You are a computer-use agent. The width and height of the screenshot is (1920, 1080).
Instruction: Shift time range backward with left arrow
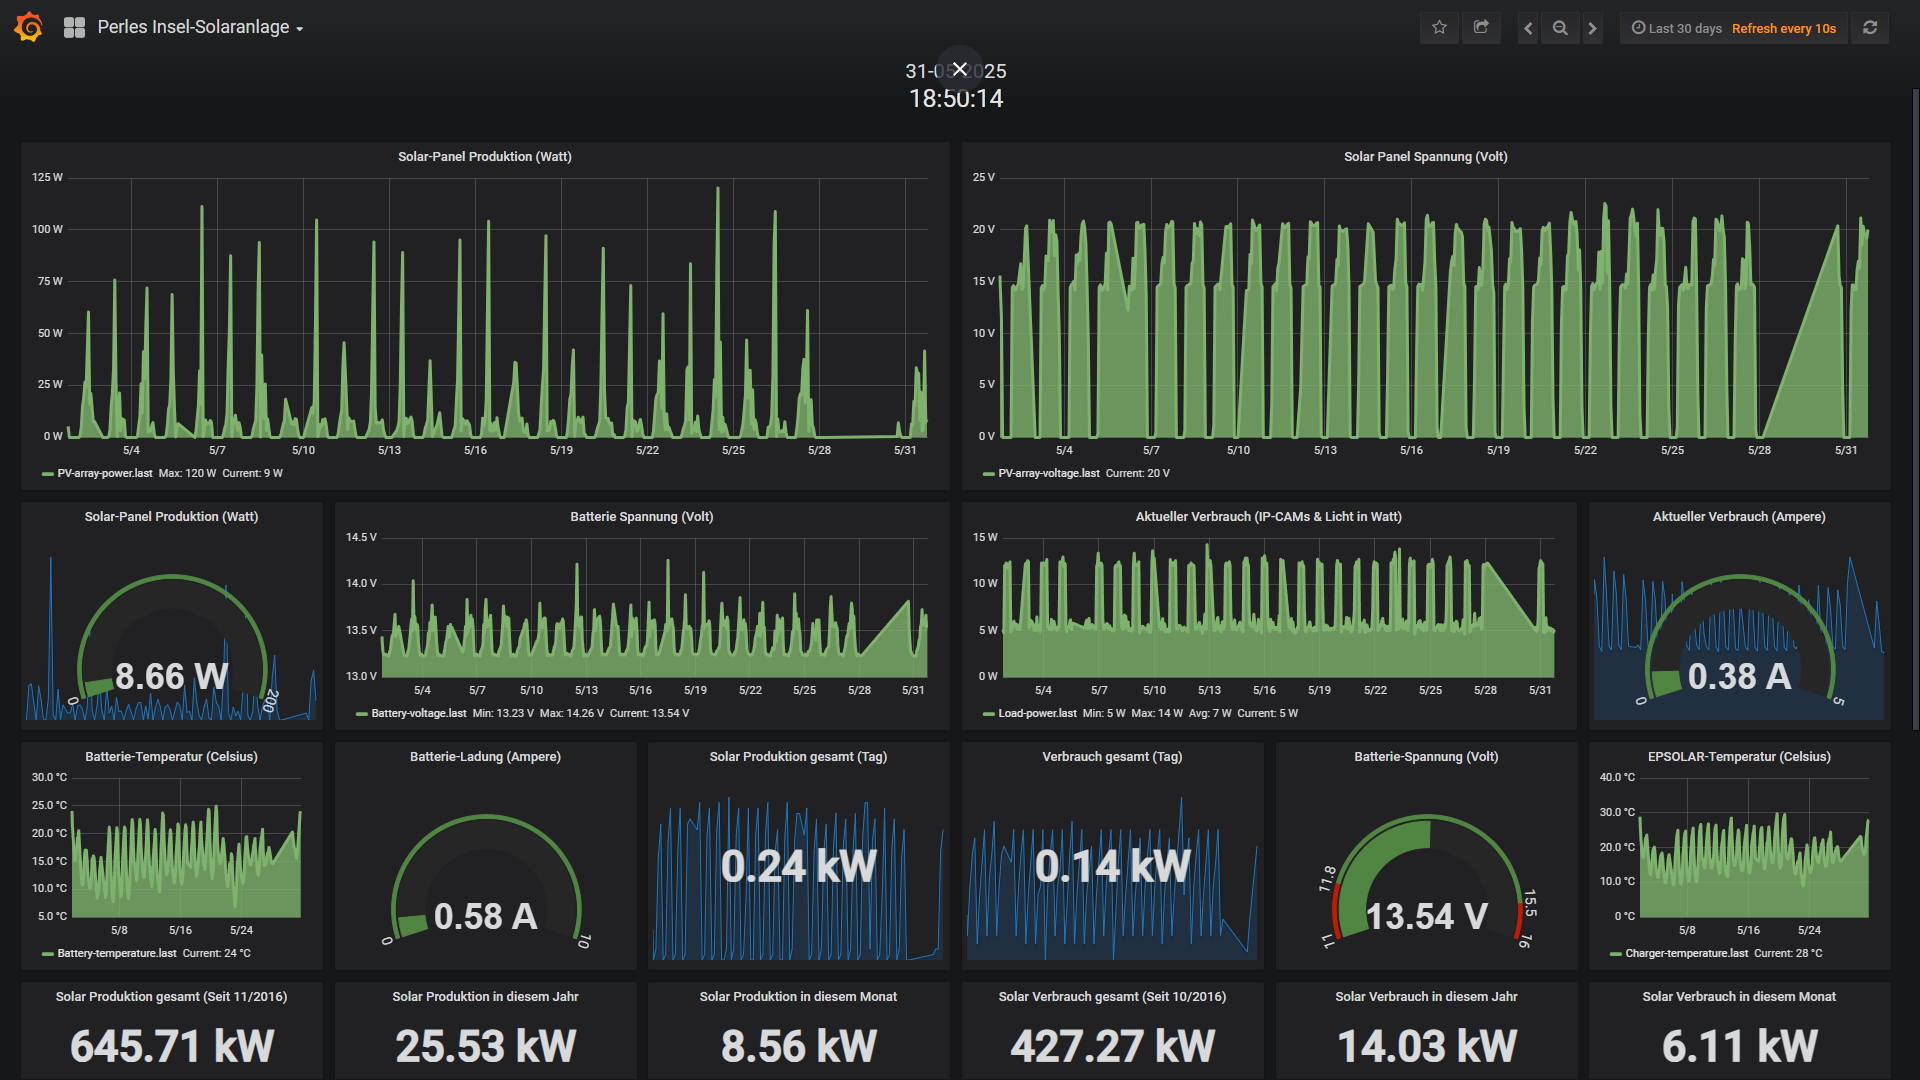(1528, 28)
